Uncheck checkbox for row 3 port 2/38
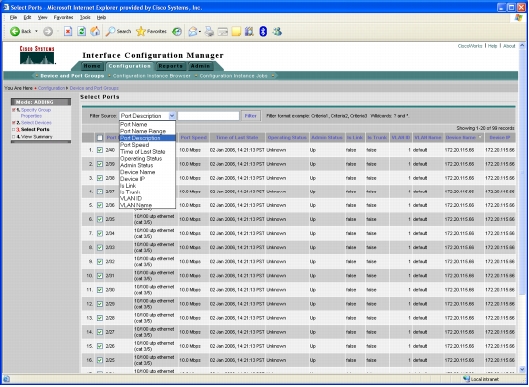This screenshot has width=529, height=387. [x=100, y=178]
